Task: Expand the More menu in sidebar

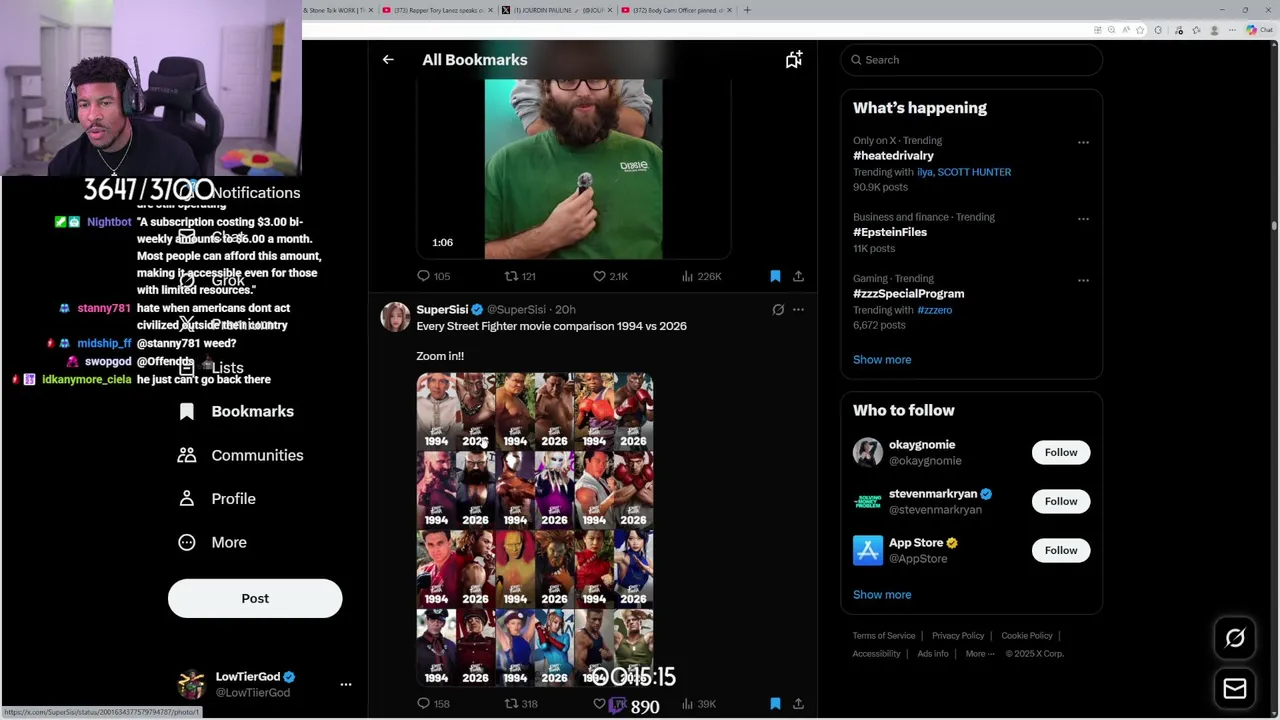Action: [x=214, y=542]
